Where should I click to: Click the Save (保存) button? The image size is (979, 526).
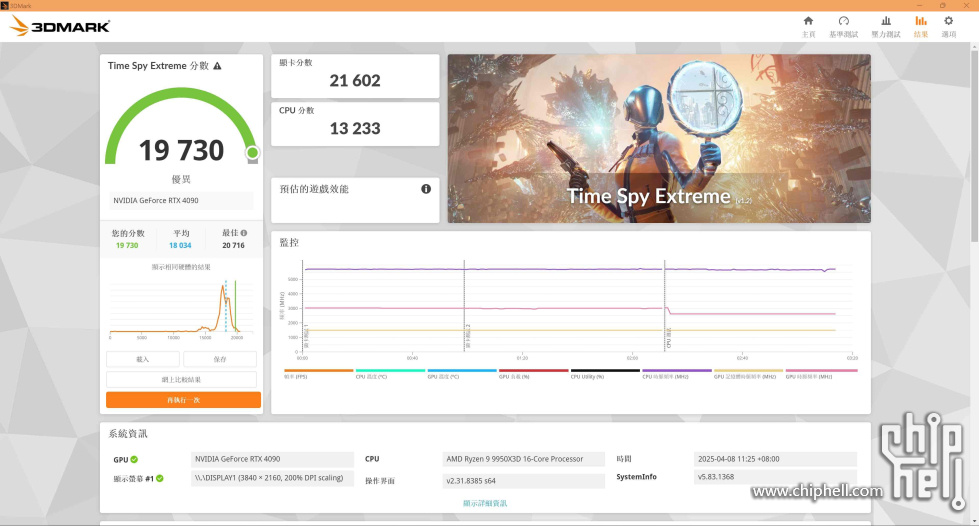220,359
